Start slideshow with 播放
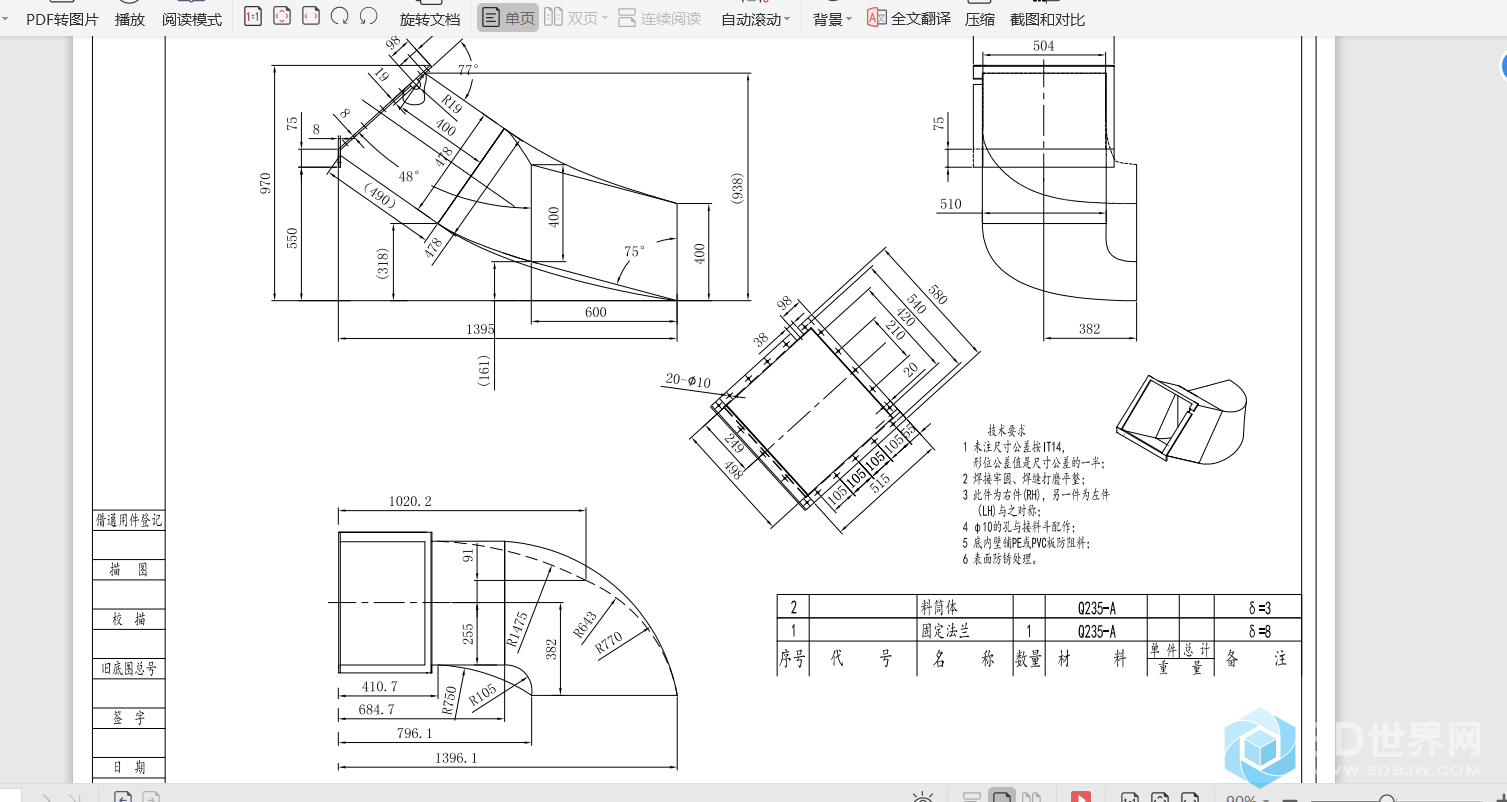This screenshot has width=1507, height=802. click(130, 19)
